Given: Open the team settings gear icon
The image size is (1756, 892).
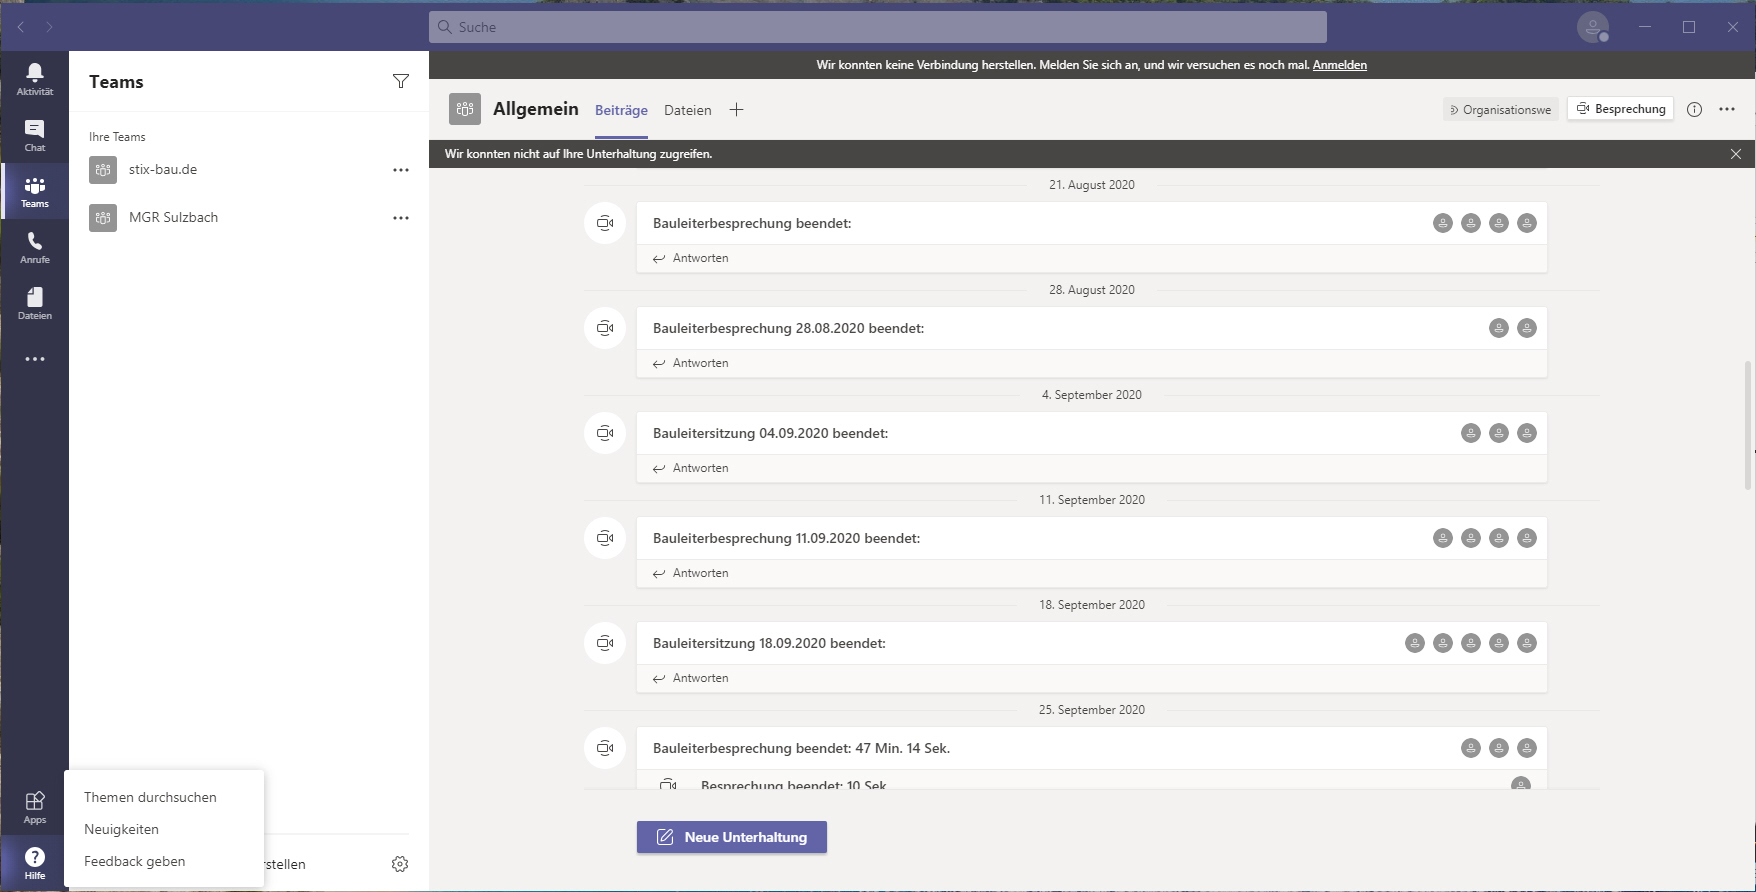Looking at the screenshot, I should [x=400, y=864].
